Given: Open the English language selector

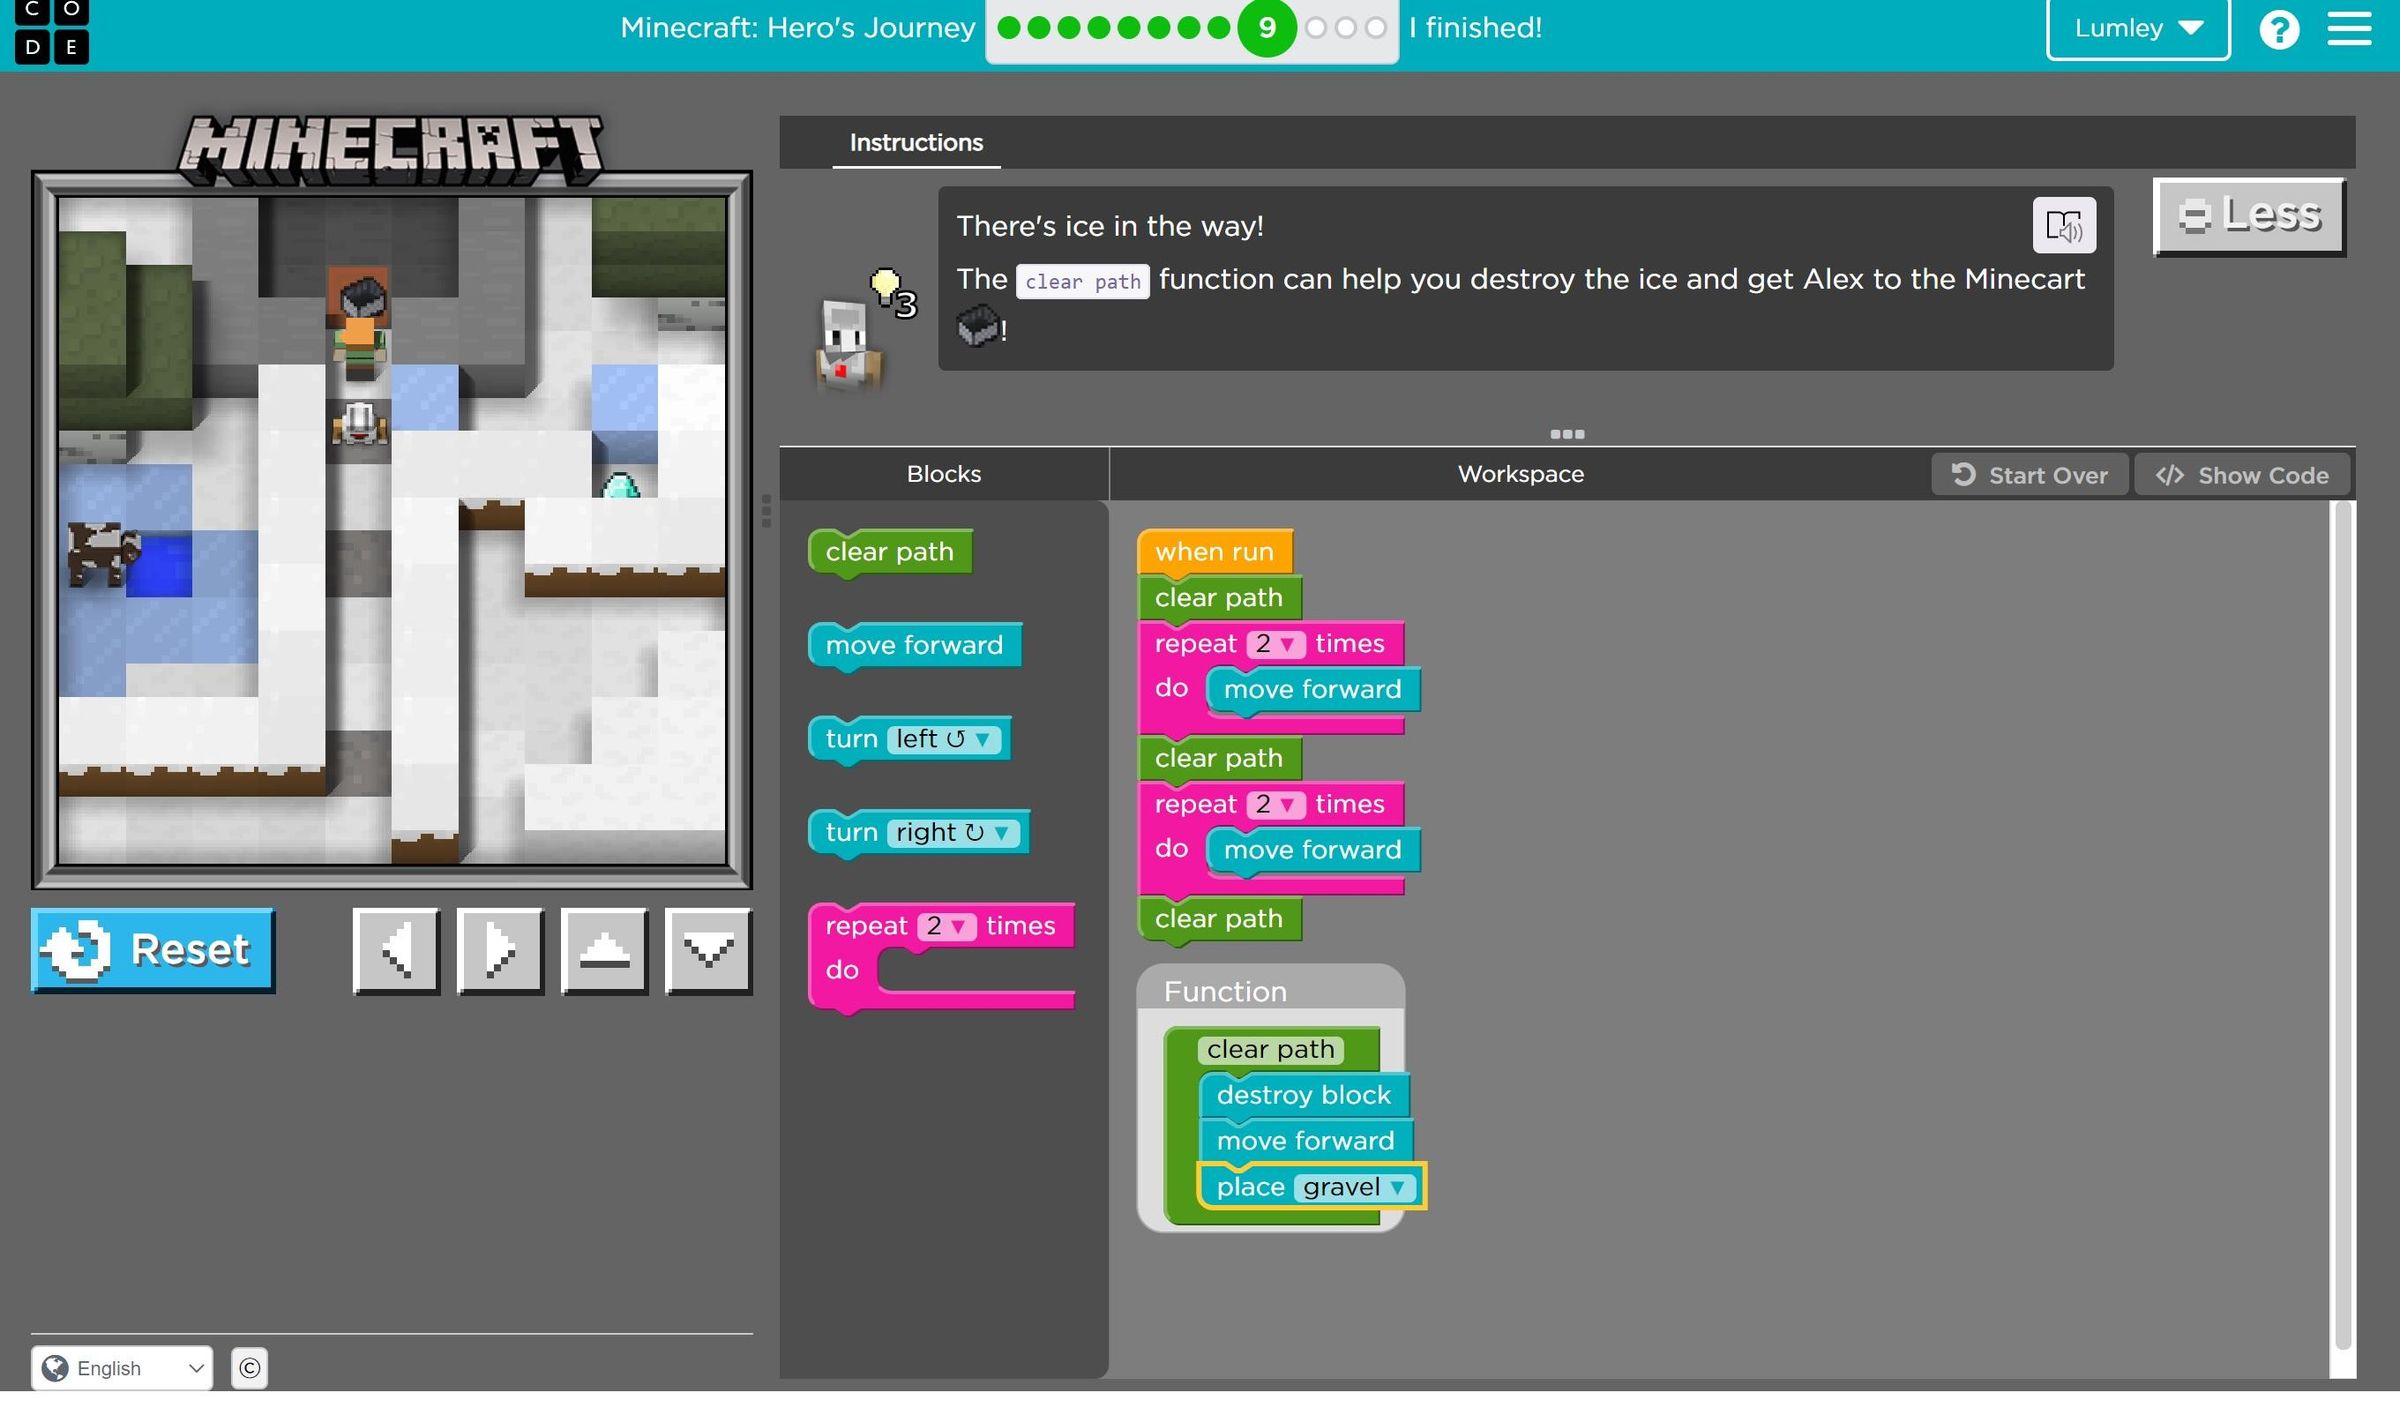Looking at the screenshot, I should (122, 1368).
